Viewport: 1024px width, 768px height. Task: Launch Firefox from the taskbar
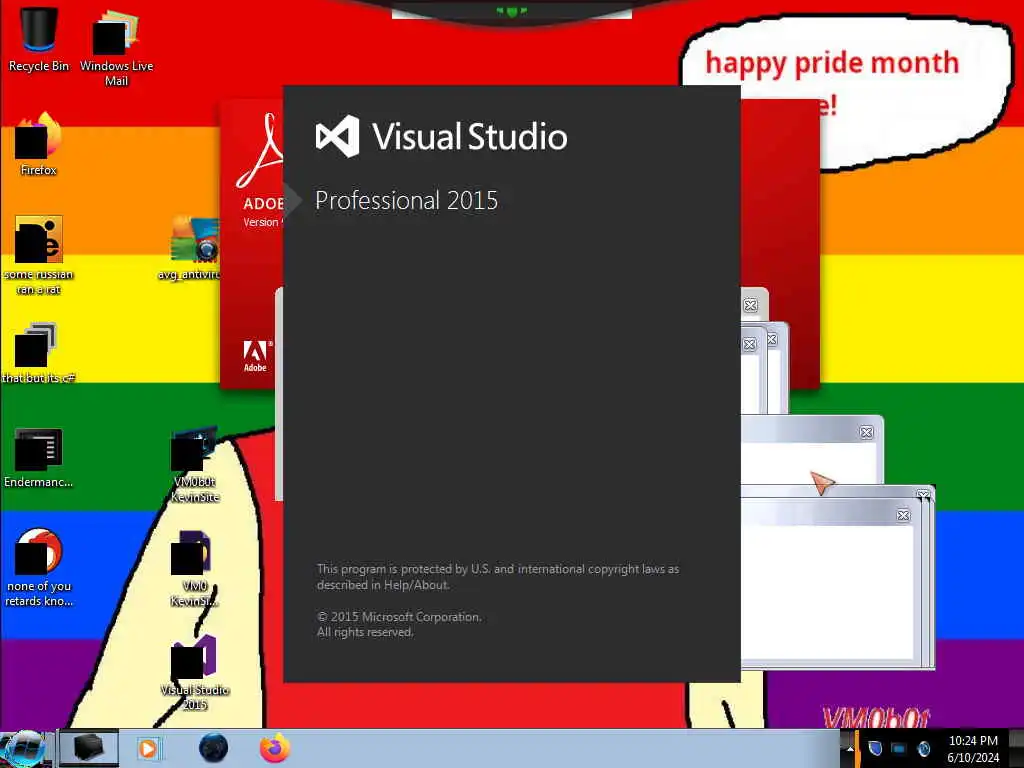pos(275,748)
